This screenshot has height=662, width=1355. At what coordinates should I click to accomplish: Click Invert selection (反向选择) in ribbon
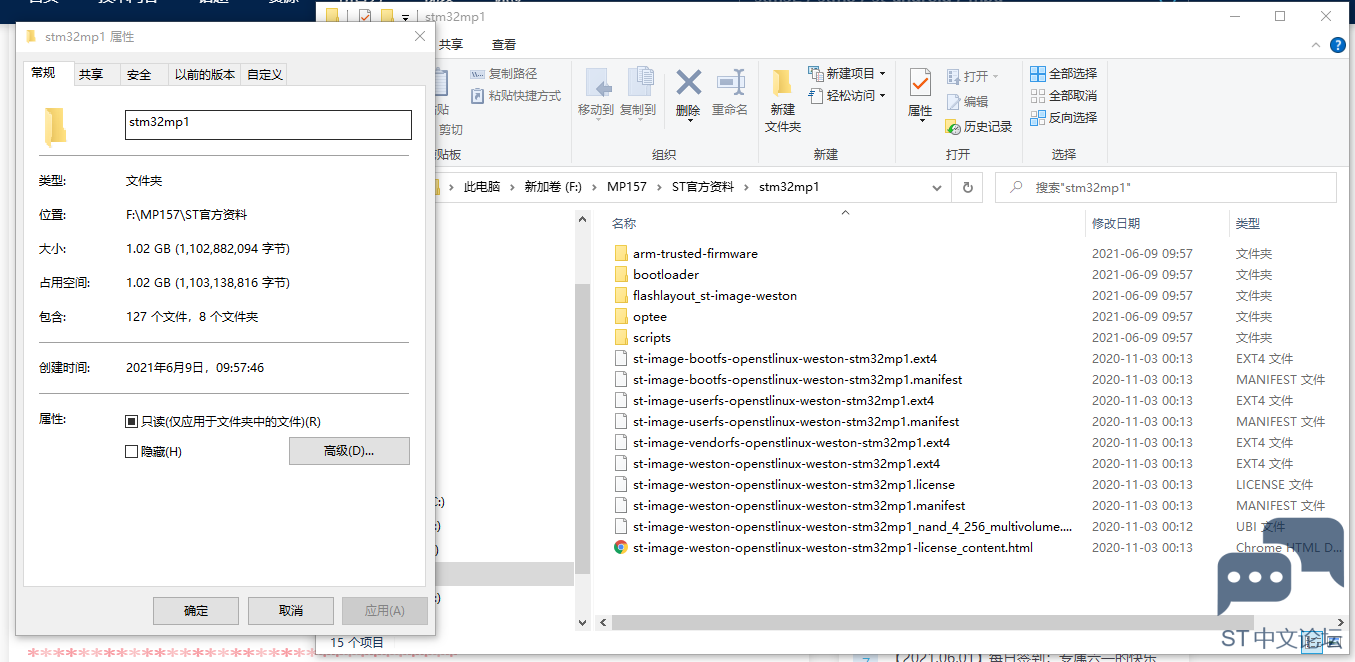(1064, 118)
